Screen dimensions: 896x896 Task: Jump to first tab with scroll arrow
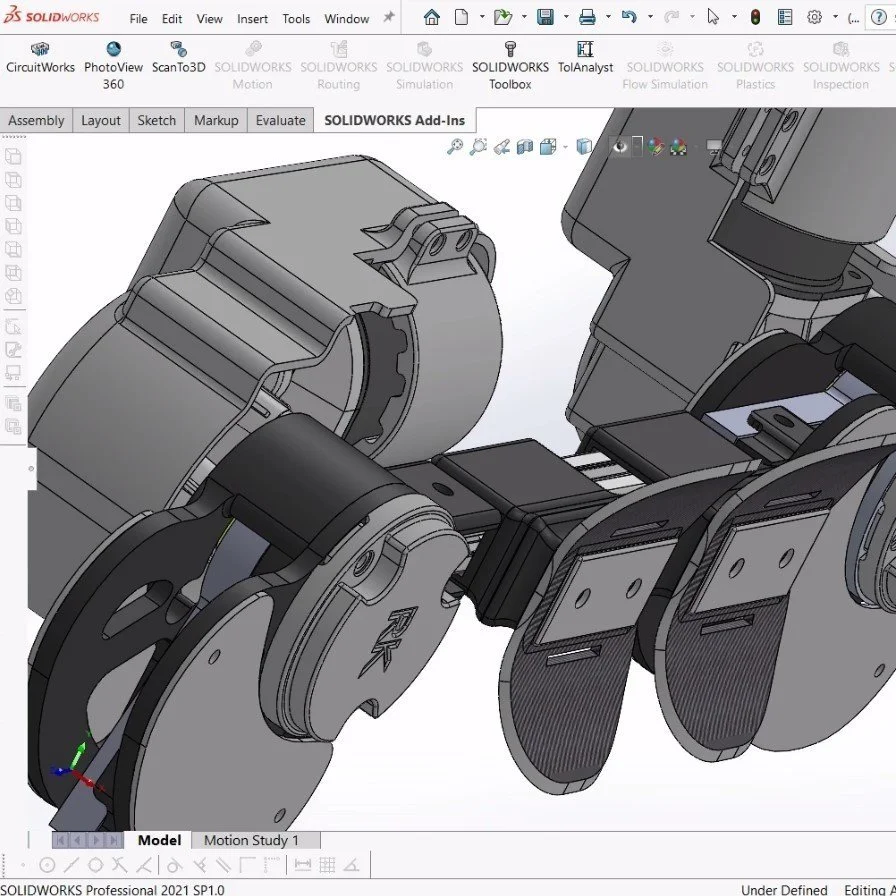point(61,840)
